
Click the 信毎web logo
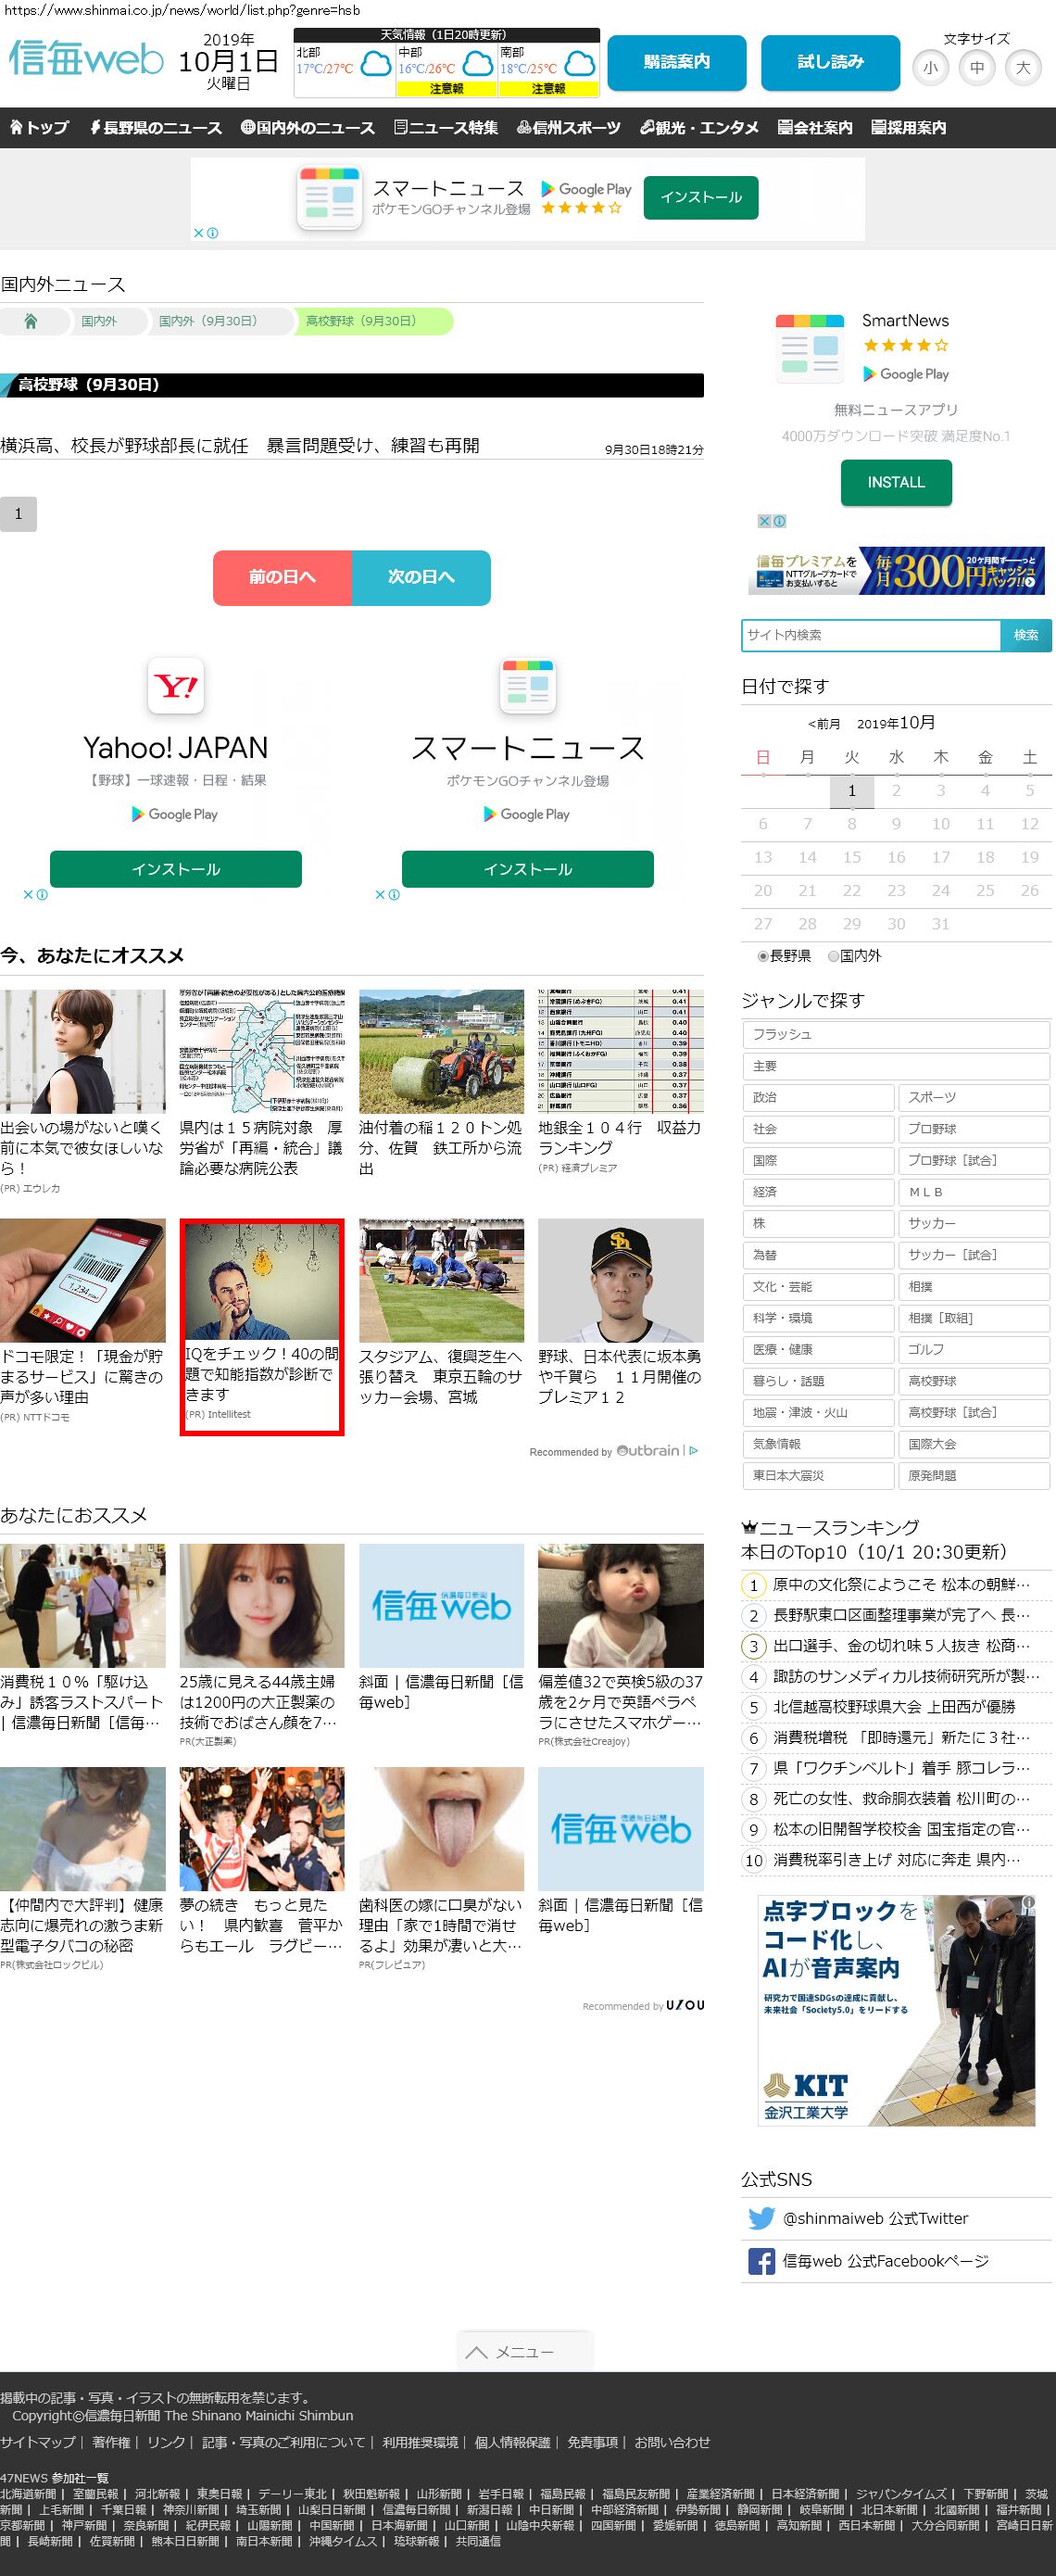[86, 60]
